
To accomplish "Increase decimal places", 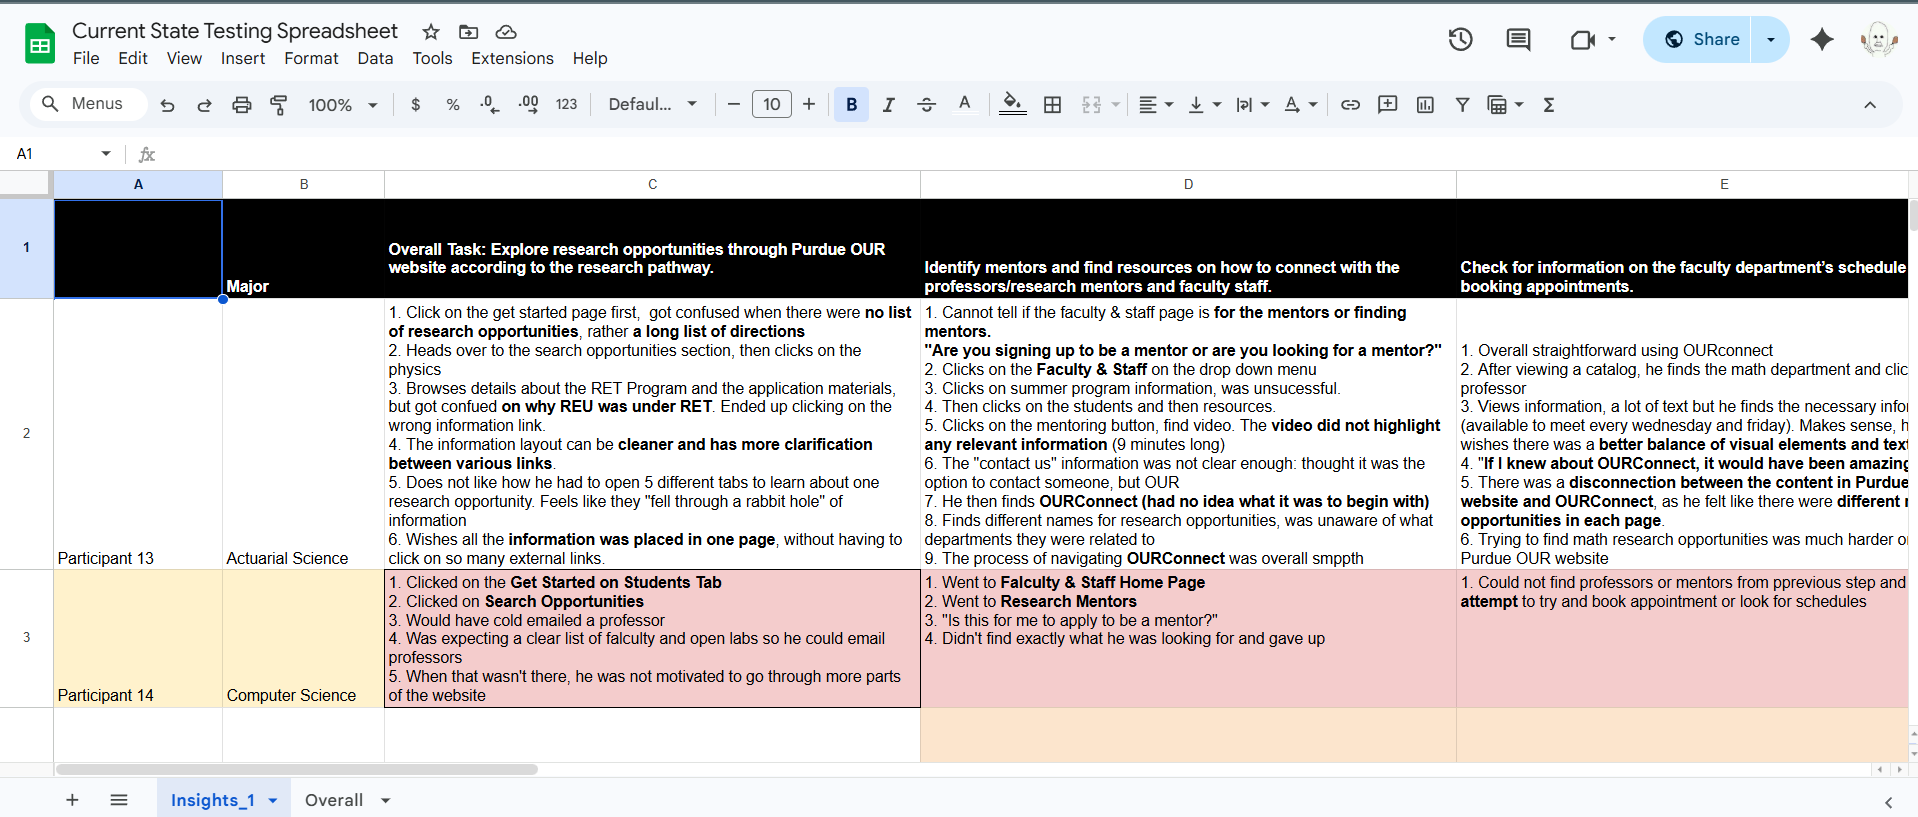I will tap(528, 105).
